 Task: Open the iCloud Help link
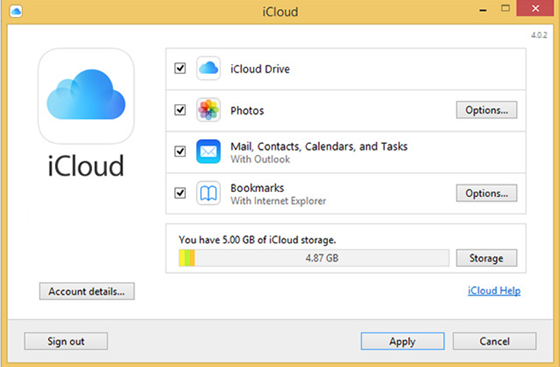pyautogui.click(x=494, y=291)
